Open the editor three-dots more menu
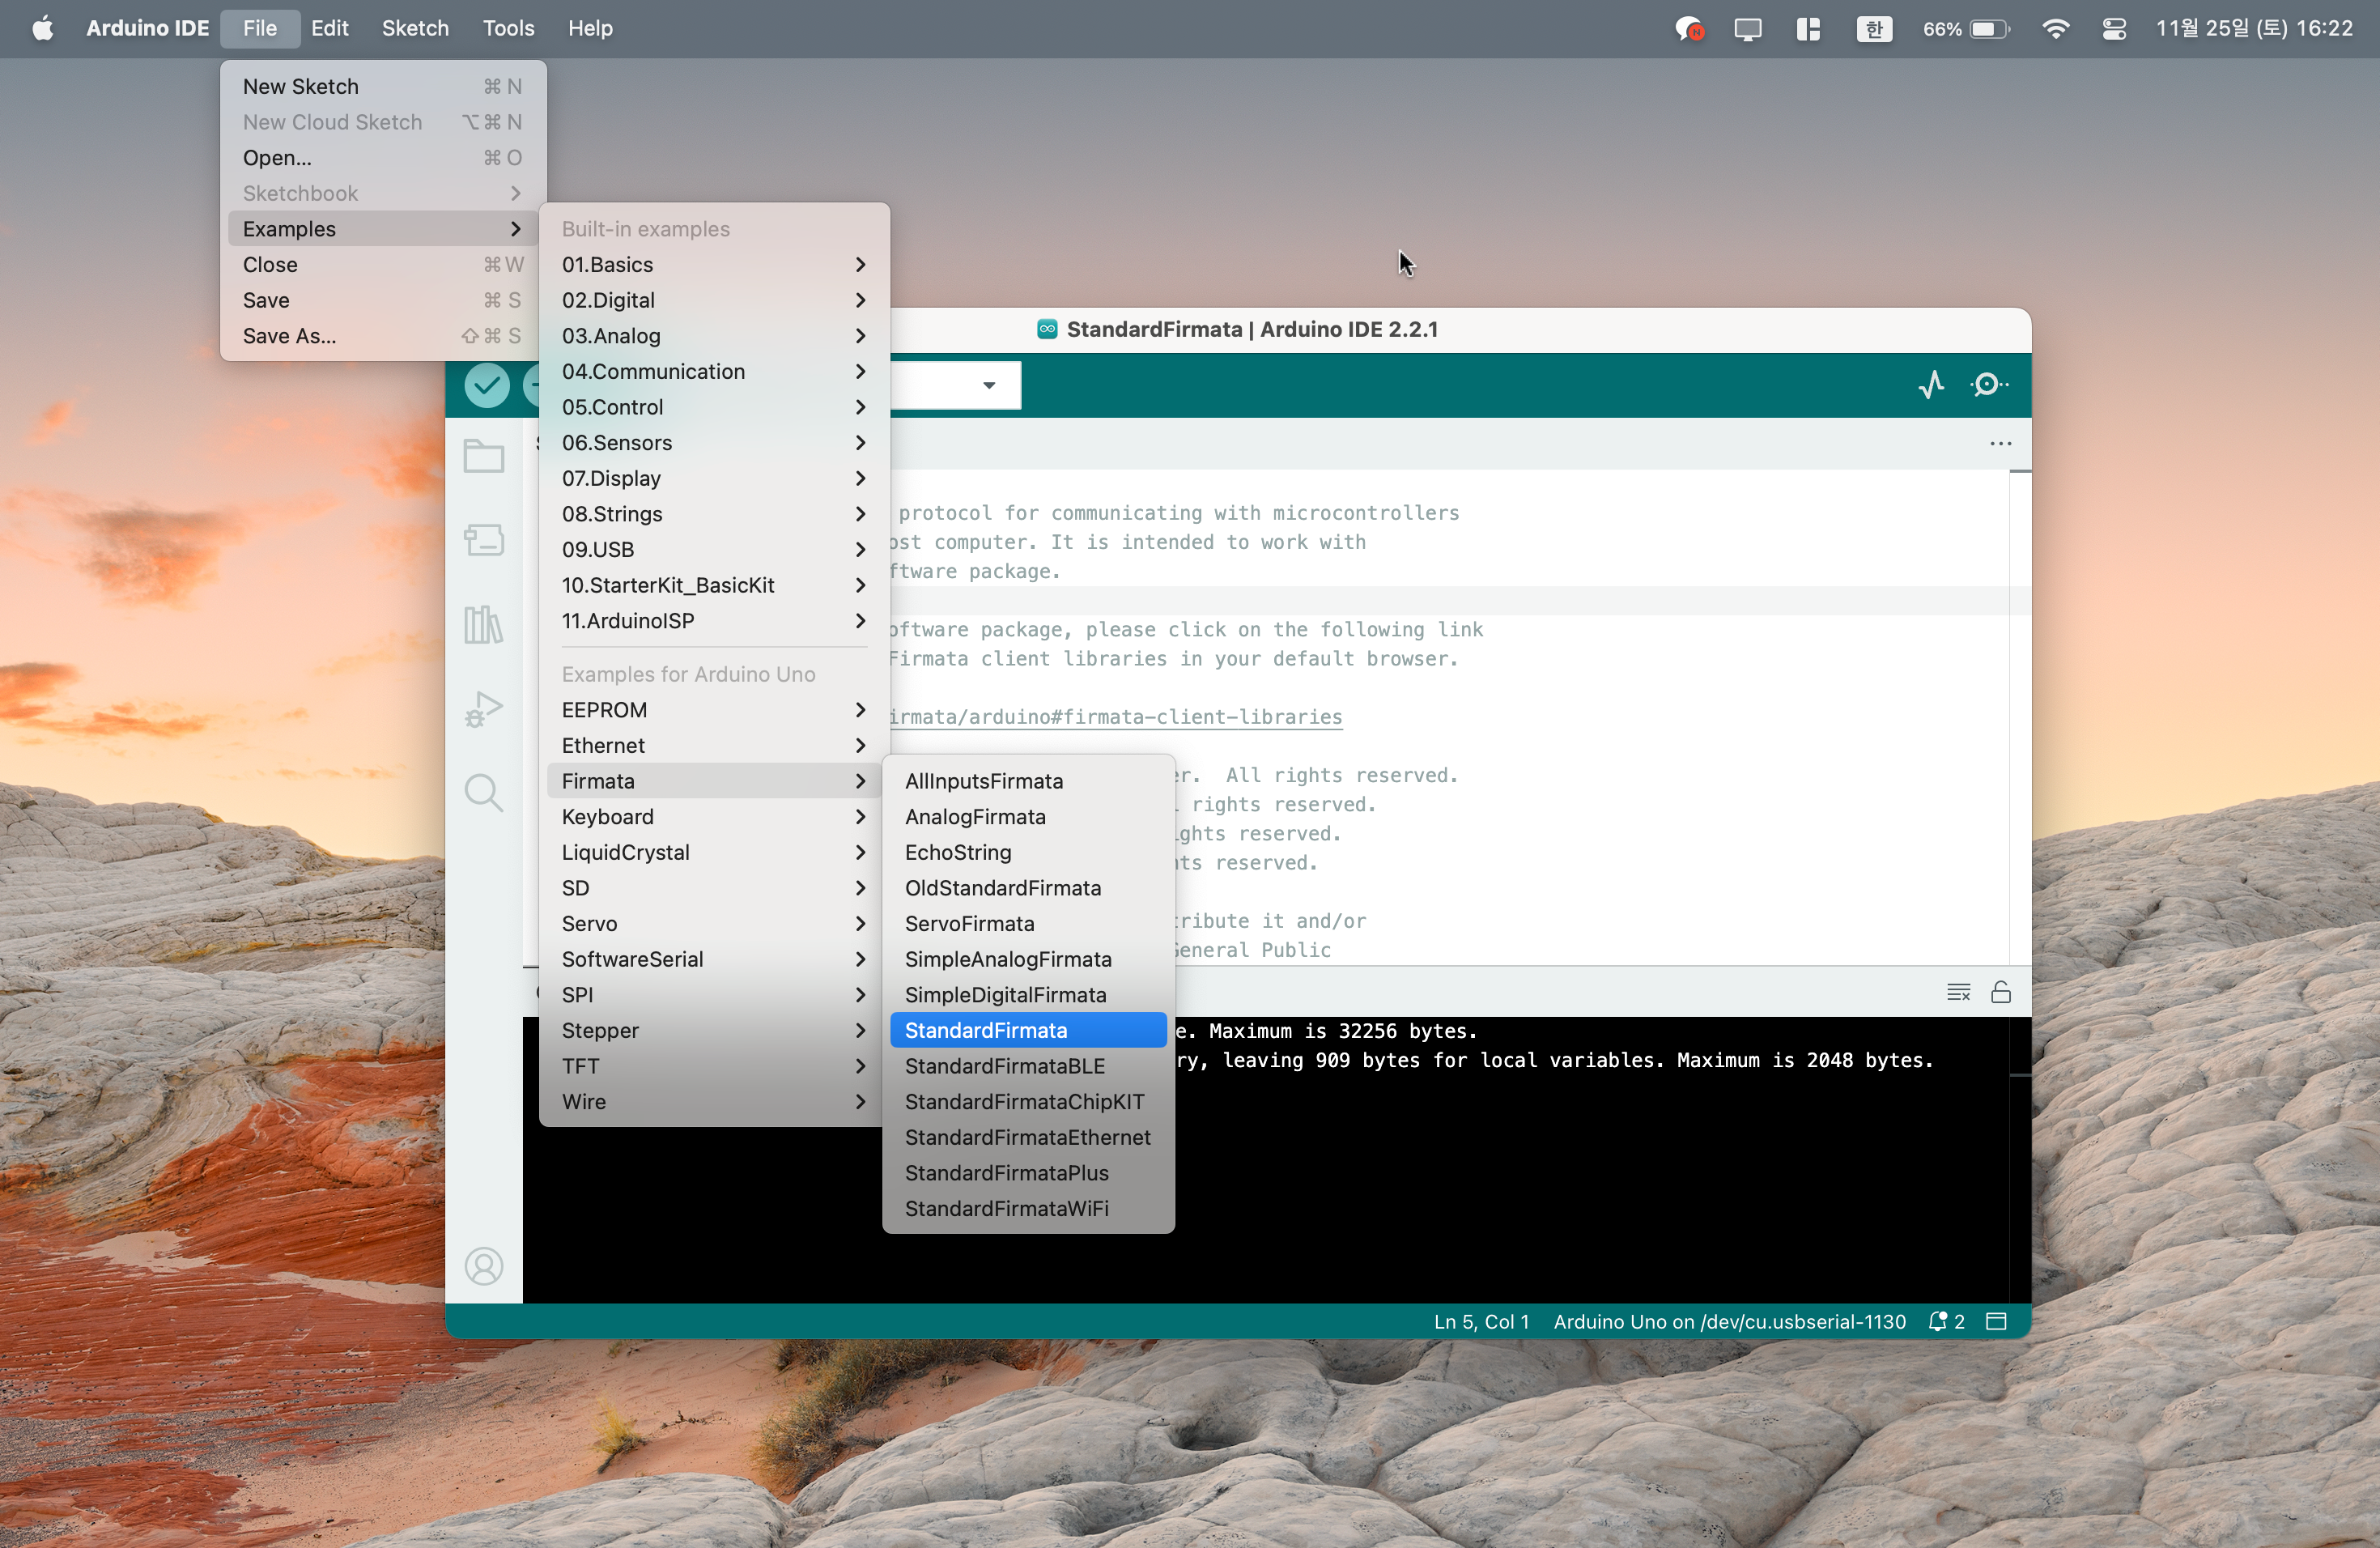The height and width of the screenshot is (1548, 2380). 2000,443
